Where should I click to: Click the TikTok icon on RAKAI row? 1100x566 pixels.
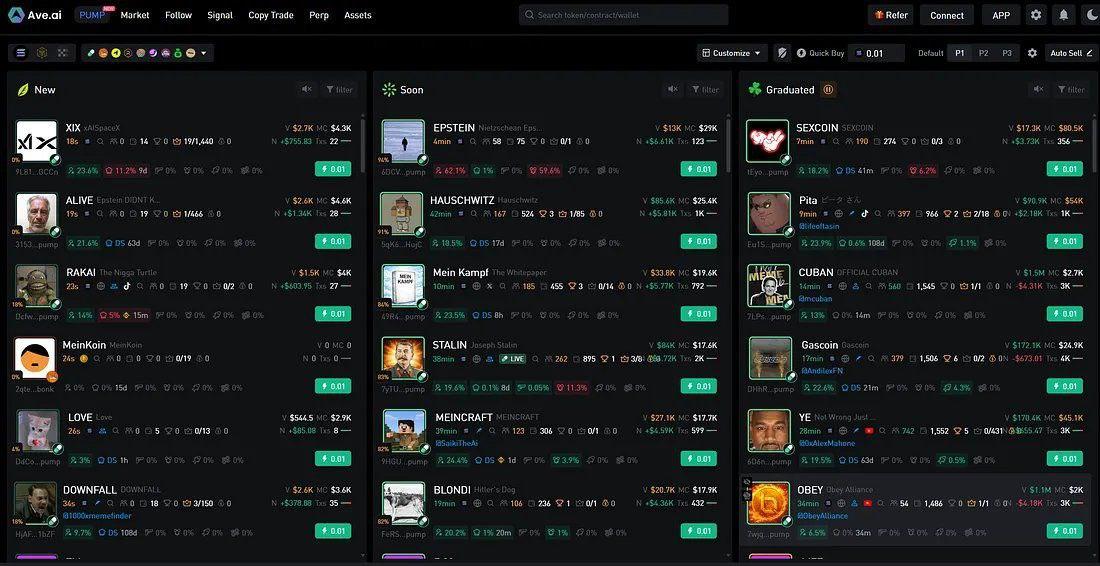pos(127,286)
